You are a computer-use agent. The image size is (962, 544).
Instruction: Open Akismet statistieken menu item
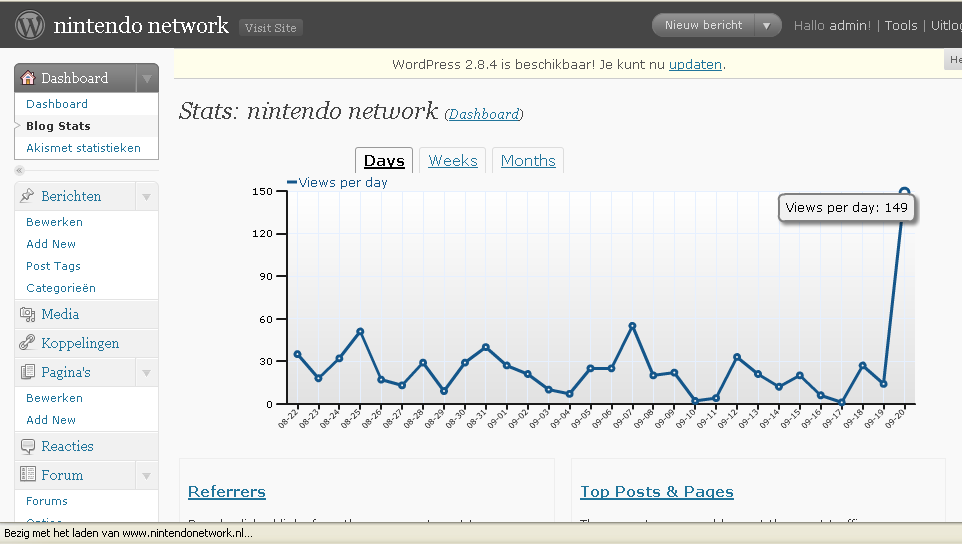[x=83, y=148]
